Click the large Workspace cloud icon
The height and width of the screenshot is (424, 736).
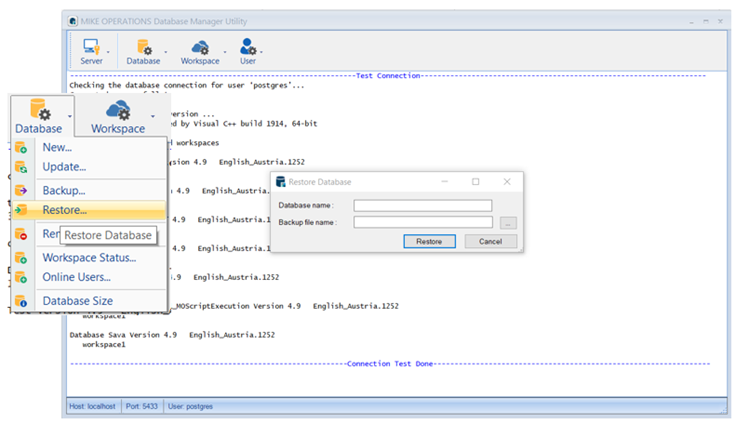point(118,110)
